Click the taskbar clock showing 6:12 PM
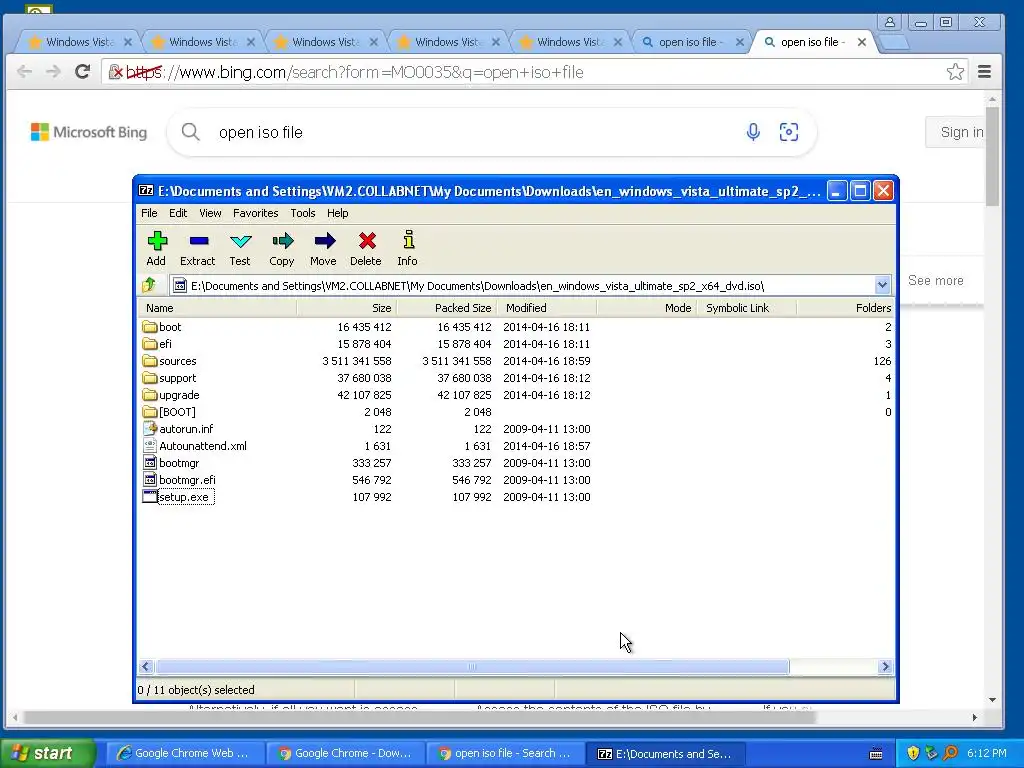1024x768 pixels. coord(987,753)
